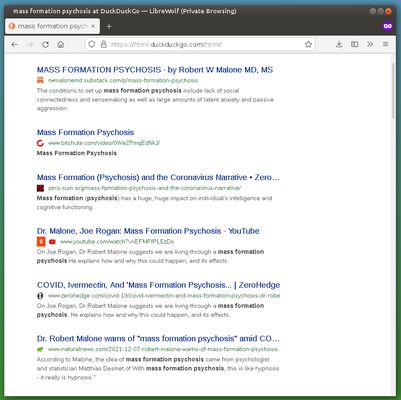This screenshot has width=401, height=400.
Task: Click the DuckDuckGo URL address bar
Action: tap(200, 44)
